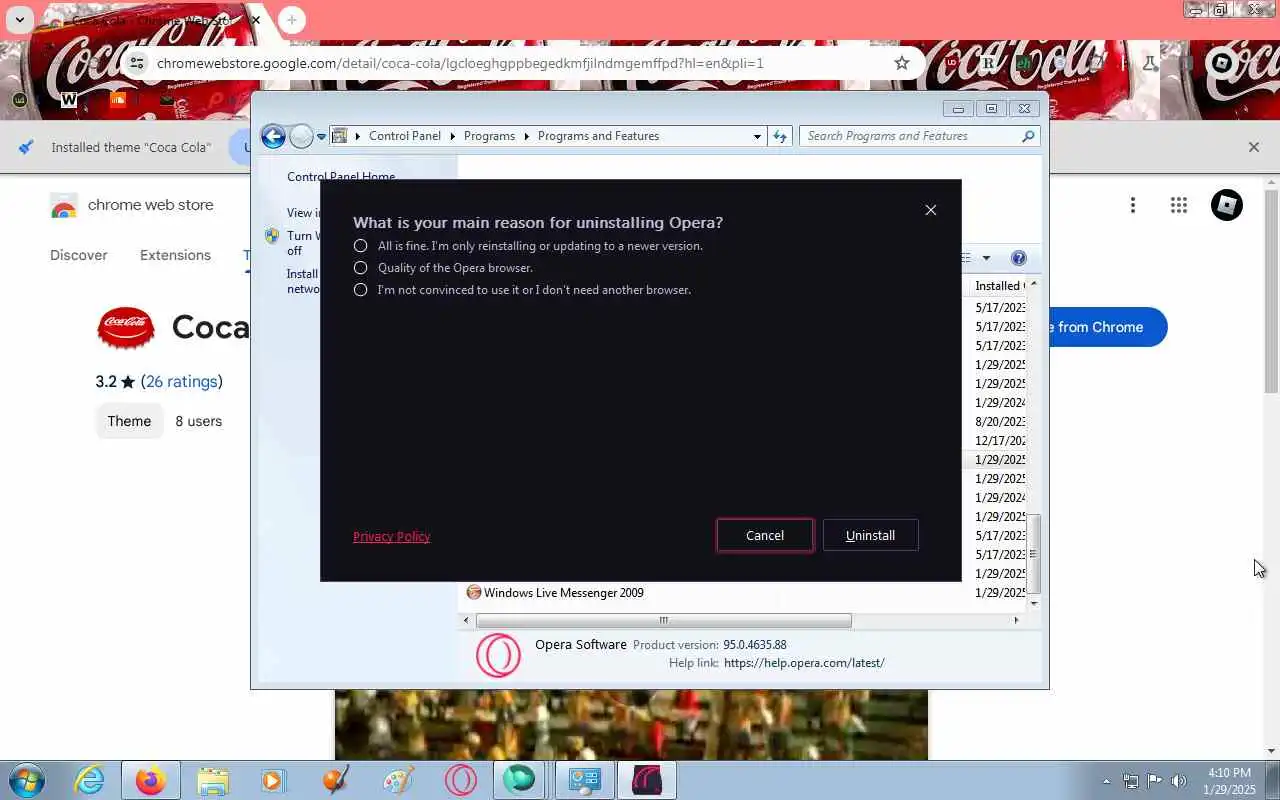The height and width of the screenshot is (800, 1280).
Task: Open the web store three-dot menu
Action: [x=1133, y=205]
